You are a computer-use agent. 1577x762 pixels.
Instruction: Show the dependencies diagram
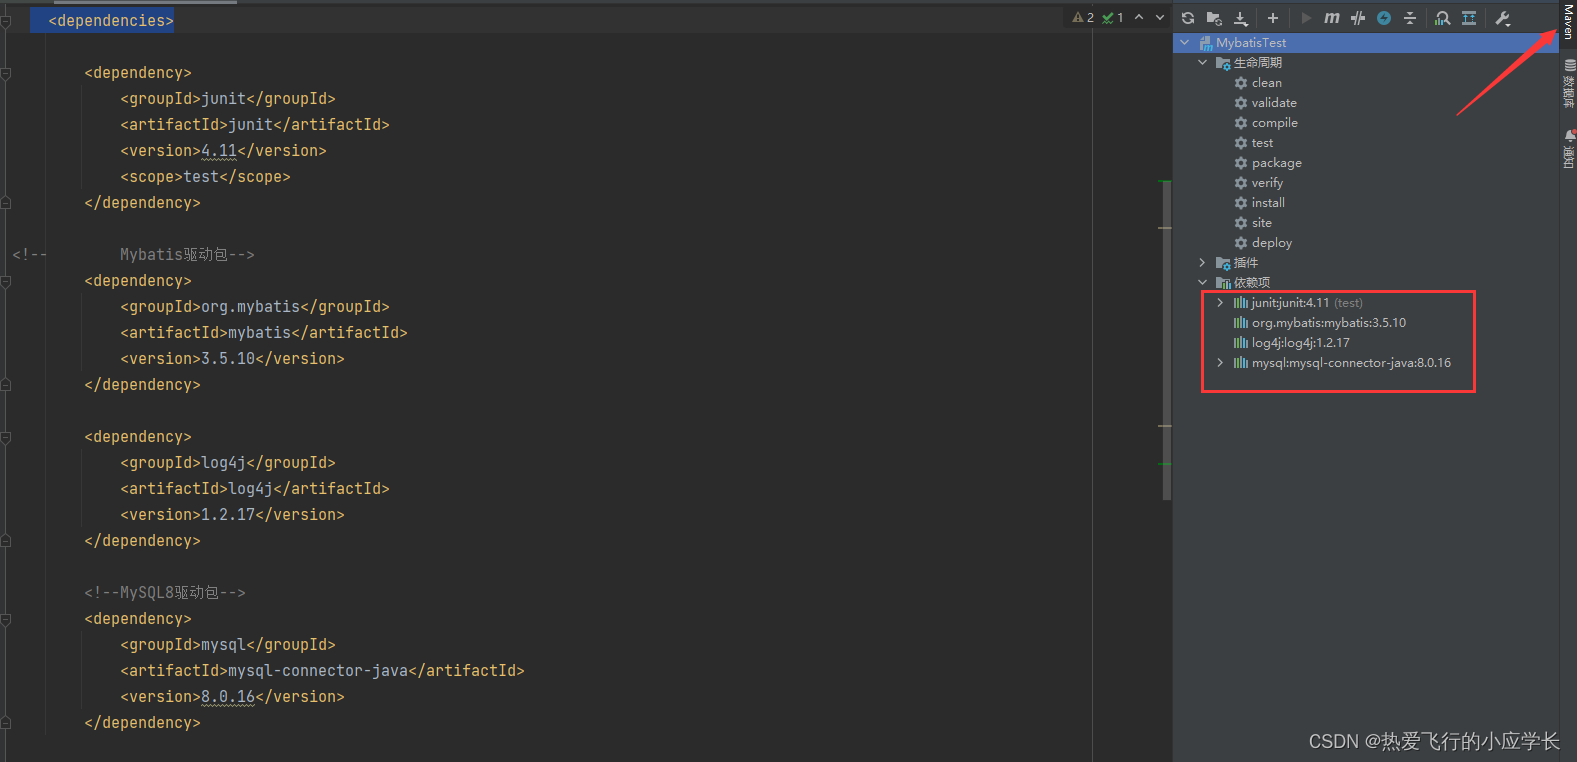1469,18
